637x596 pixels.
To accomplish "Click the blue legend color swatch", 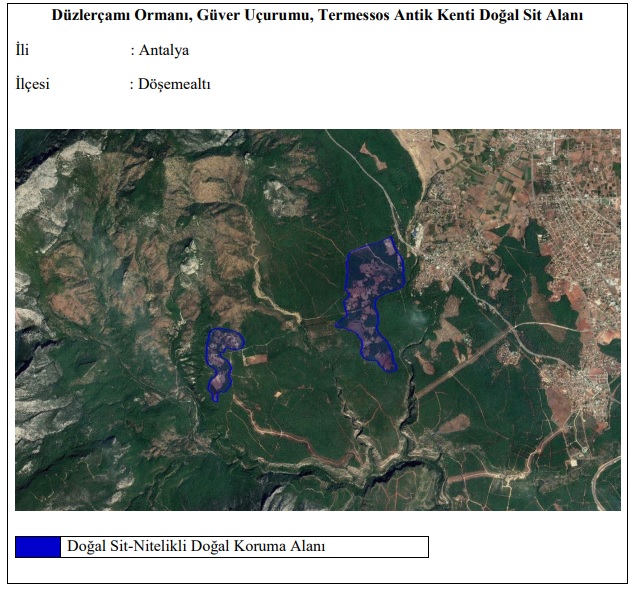I will [38, 547].
